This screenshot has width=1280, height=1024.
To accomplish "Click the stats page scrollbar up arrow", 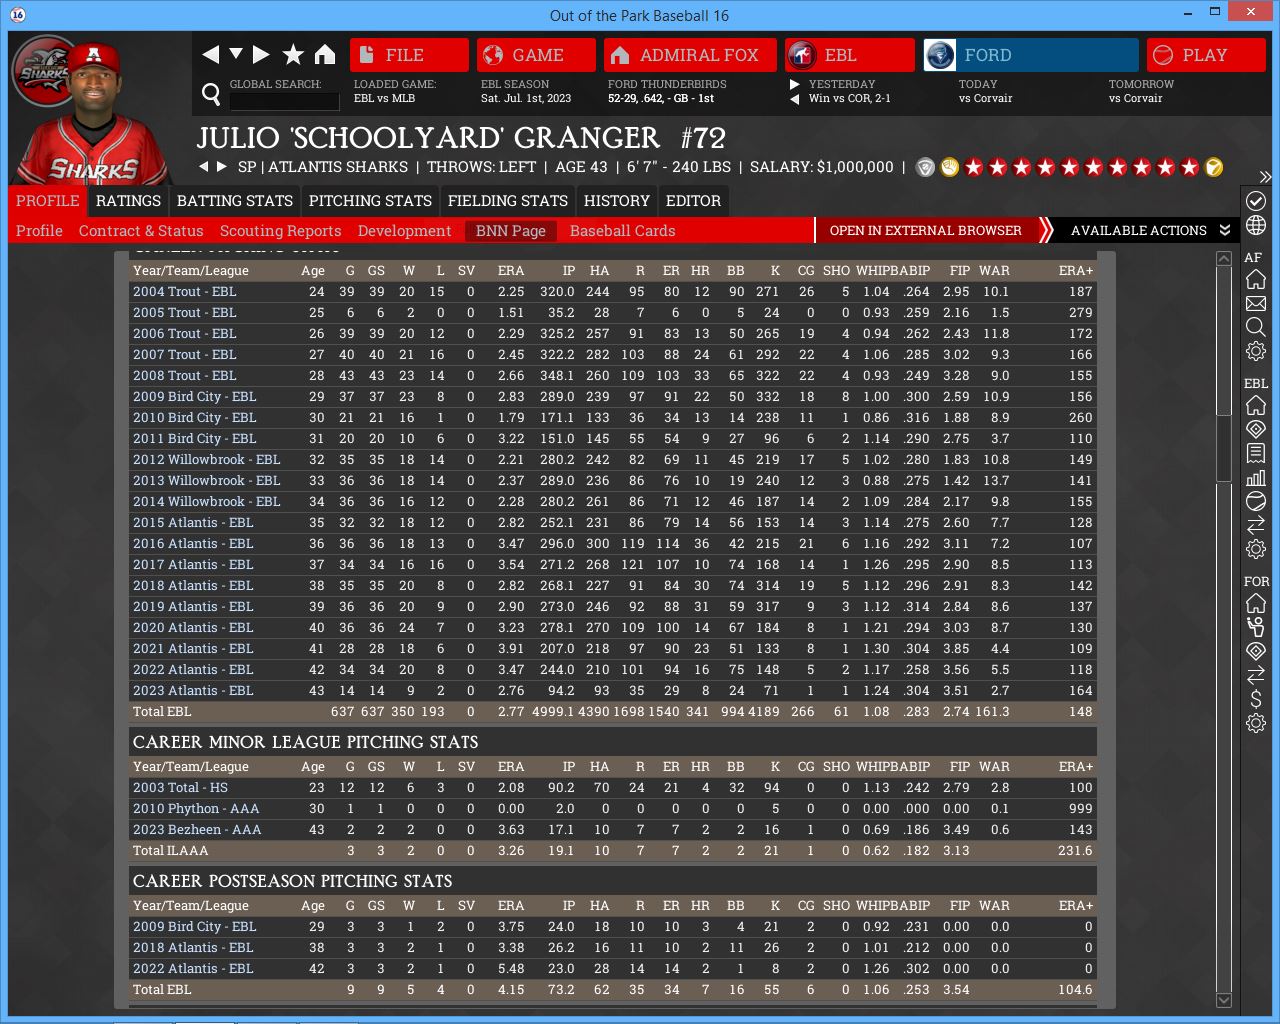I will [1224, 258].
